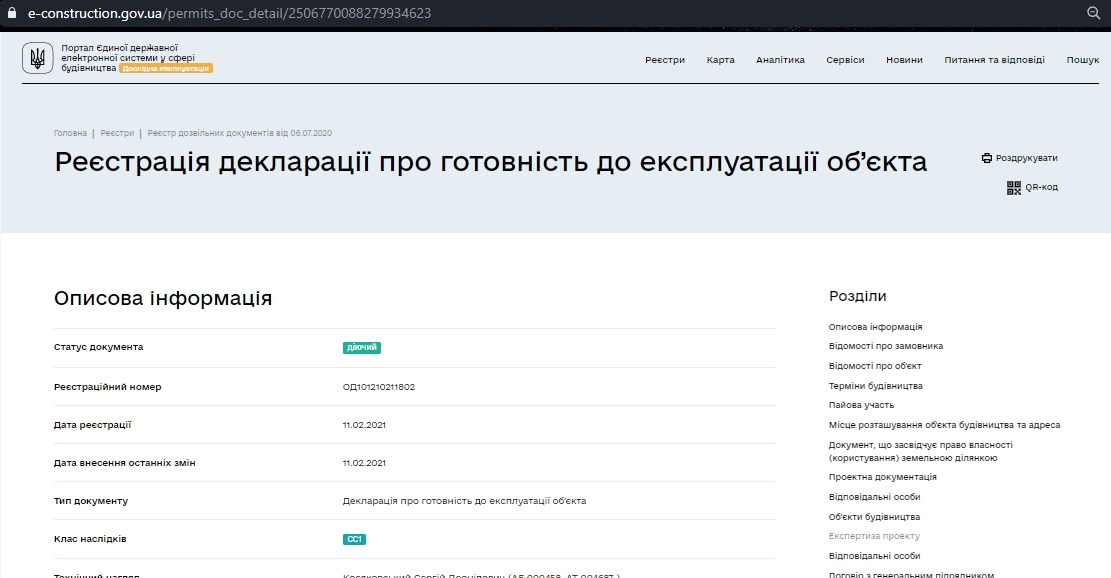This screenshot has width=1111, height=578.
Task: Click the QR-код icon
Action: 1014,188
